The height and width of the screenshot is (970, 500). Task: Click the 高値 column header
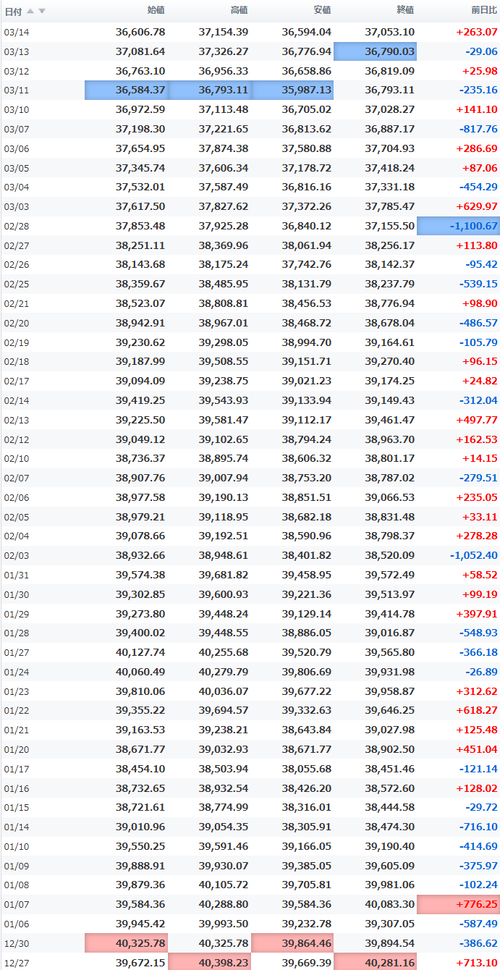tap(239, 11)
